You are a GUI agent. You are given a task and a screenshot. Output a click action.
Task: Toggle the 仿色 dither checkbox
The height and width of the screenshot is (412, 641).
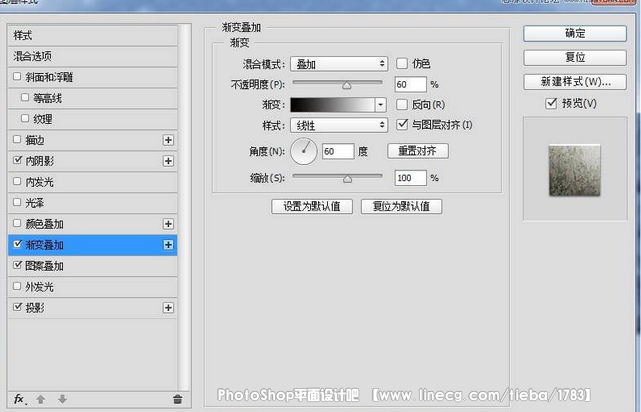click(402, 63)
